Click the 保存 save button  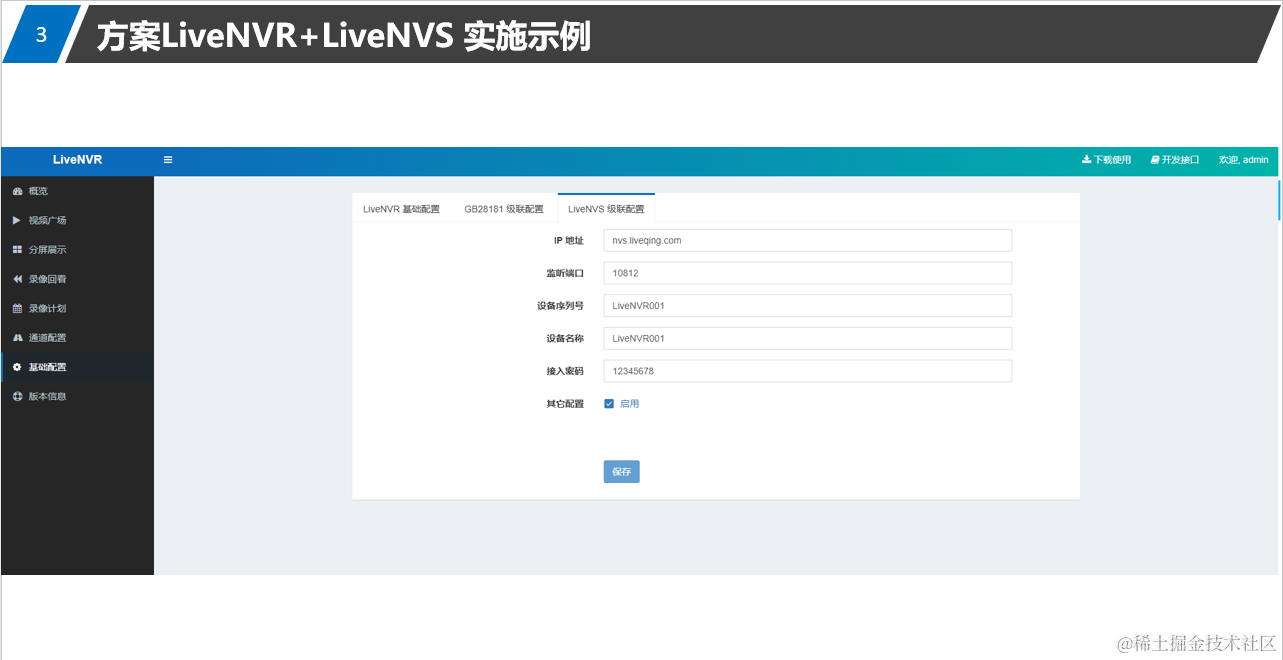[x=621, y=472]
